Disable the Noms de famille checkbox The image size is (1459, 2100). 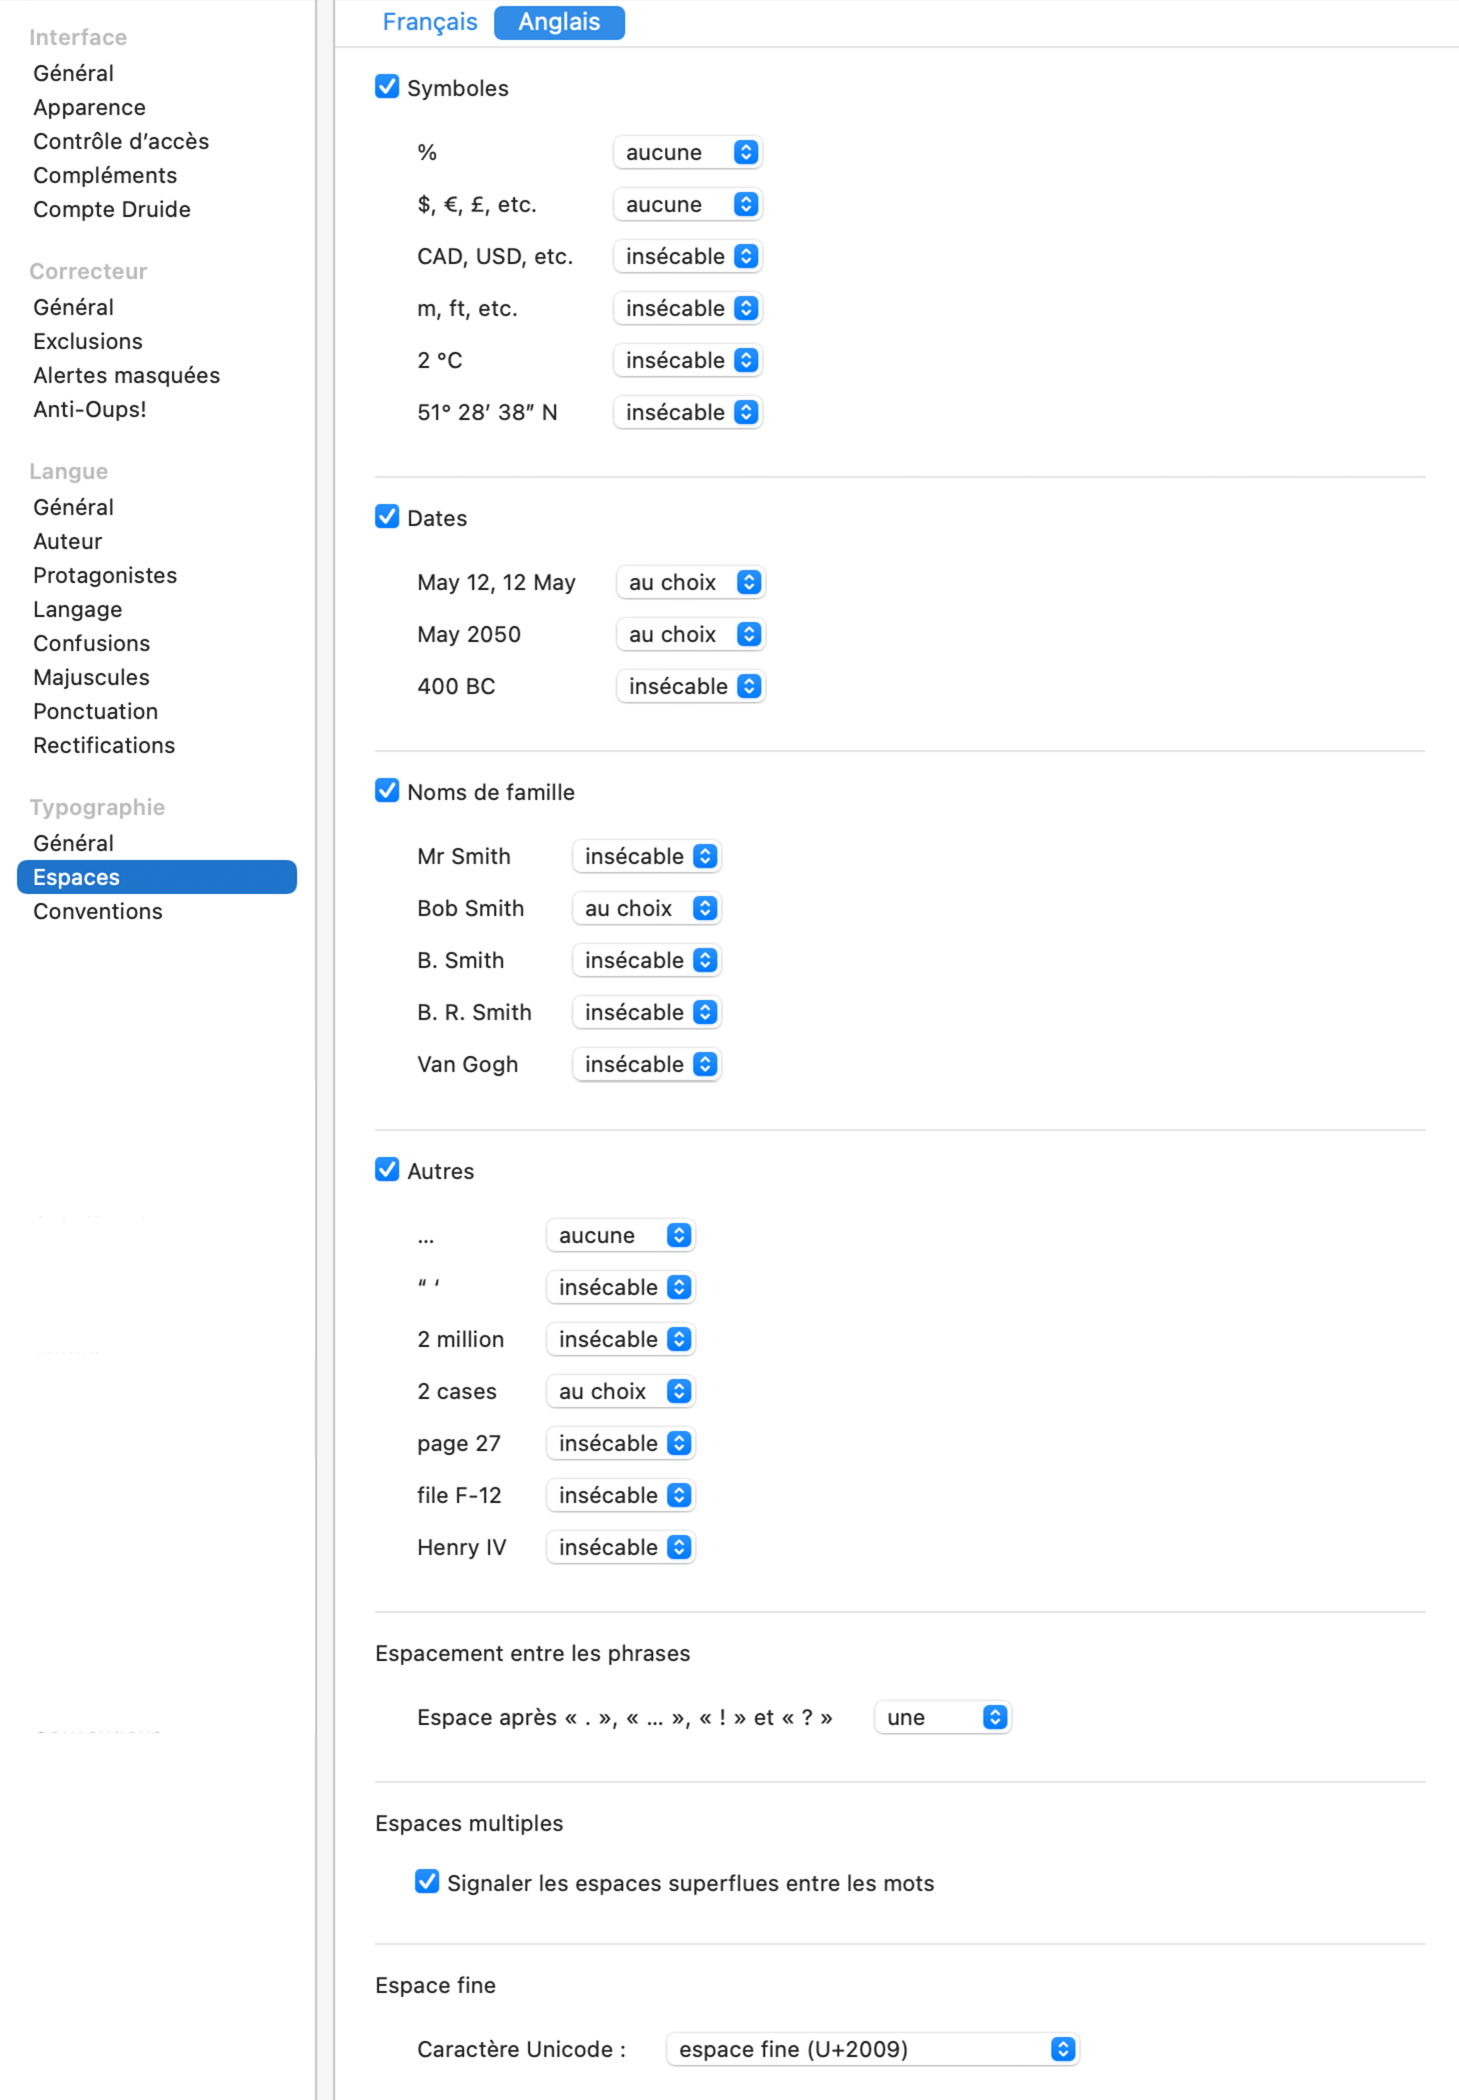click(387, 791)
